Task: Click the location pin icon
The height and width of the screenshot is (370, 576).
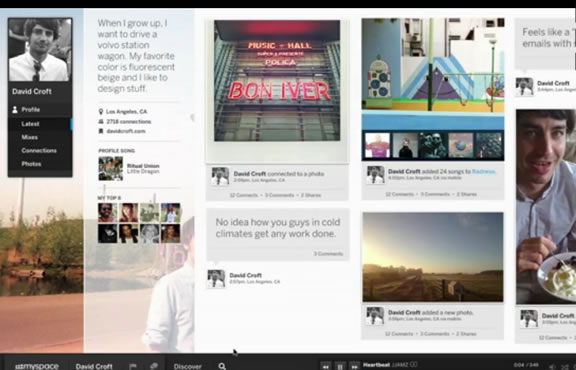Action: coord(101,112)
